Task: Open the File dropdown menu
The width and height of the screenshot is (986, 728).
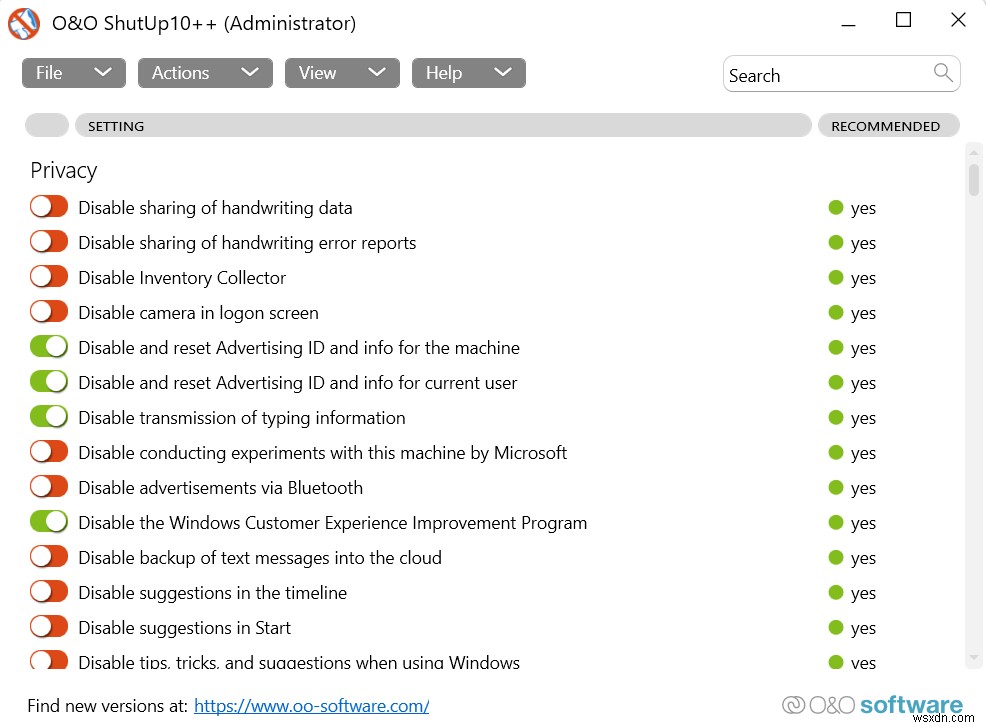Action: 73,72
